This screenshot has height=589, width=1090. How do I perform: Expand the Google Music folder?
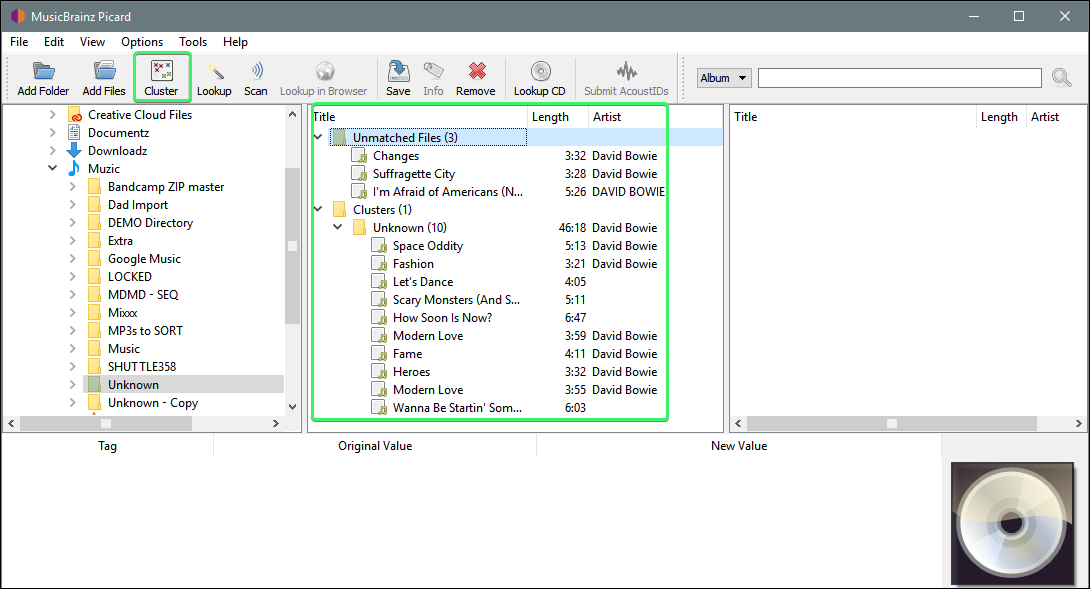(x=73, y=259)
